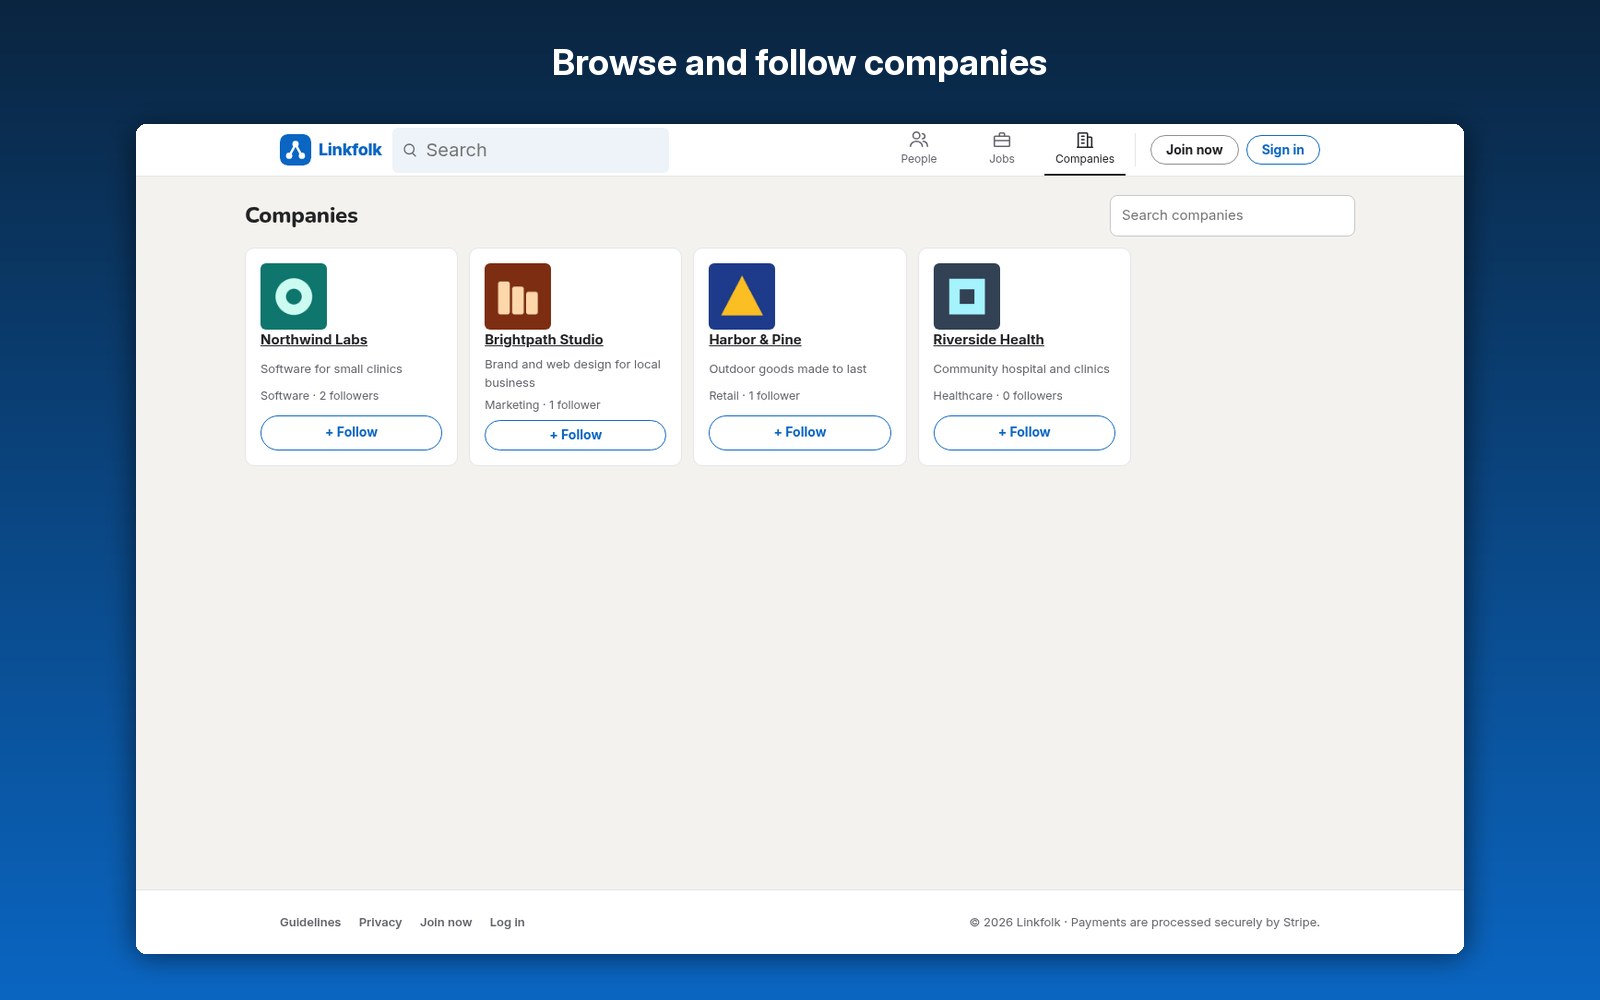This screenshot has width=1600, height=1000.
Task: Open the Guidelines footer link
Action: tap(310, 923)
